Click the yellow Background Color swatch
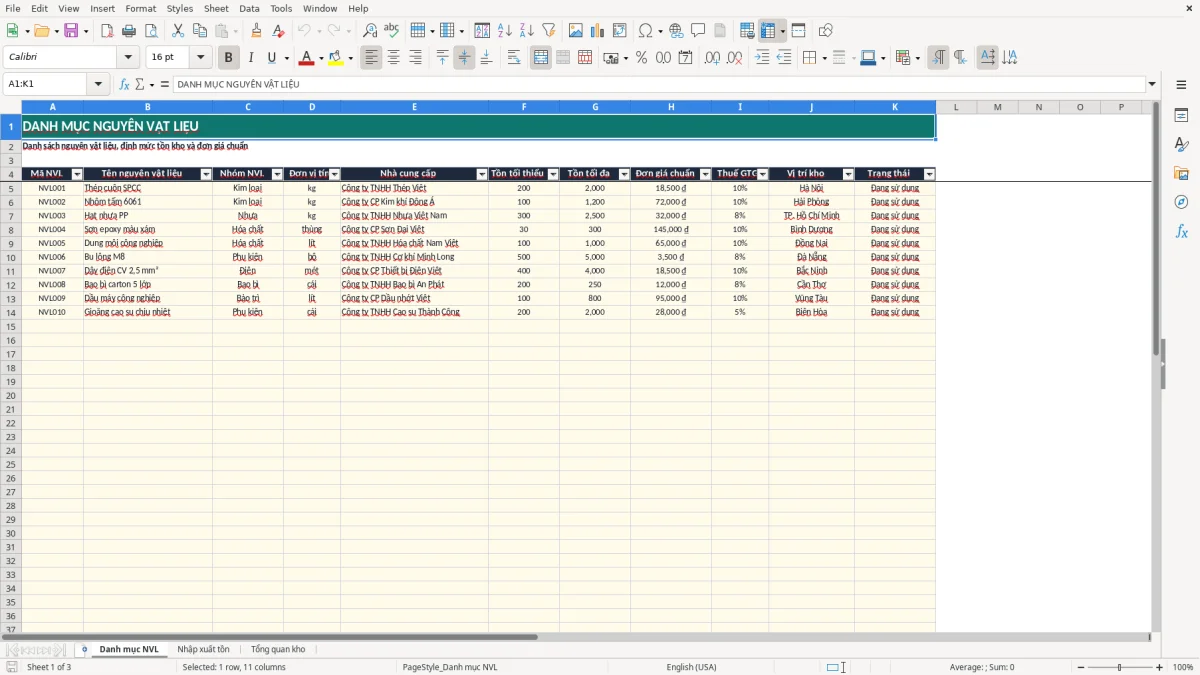The height and width of the screenshot is (675, 1200). (335, 58)
